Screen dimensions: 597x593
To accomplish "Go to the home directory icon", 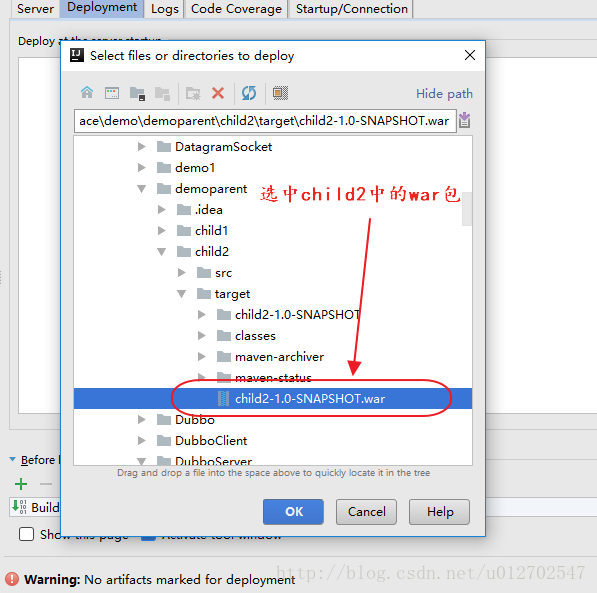I will pyautogui.click(x=87, y=93).
